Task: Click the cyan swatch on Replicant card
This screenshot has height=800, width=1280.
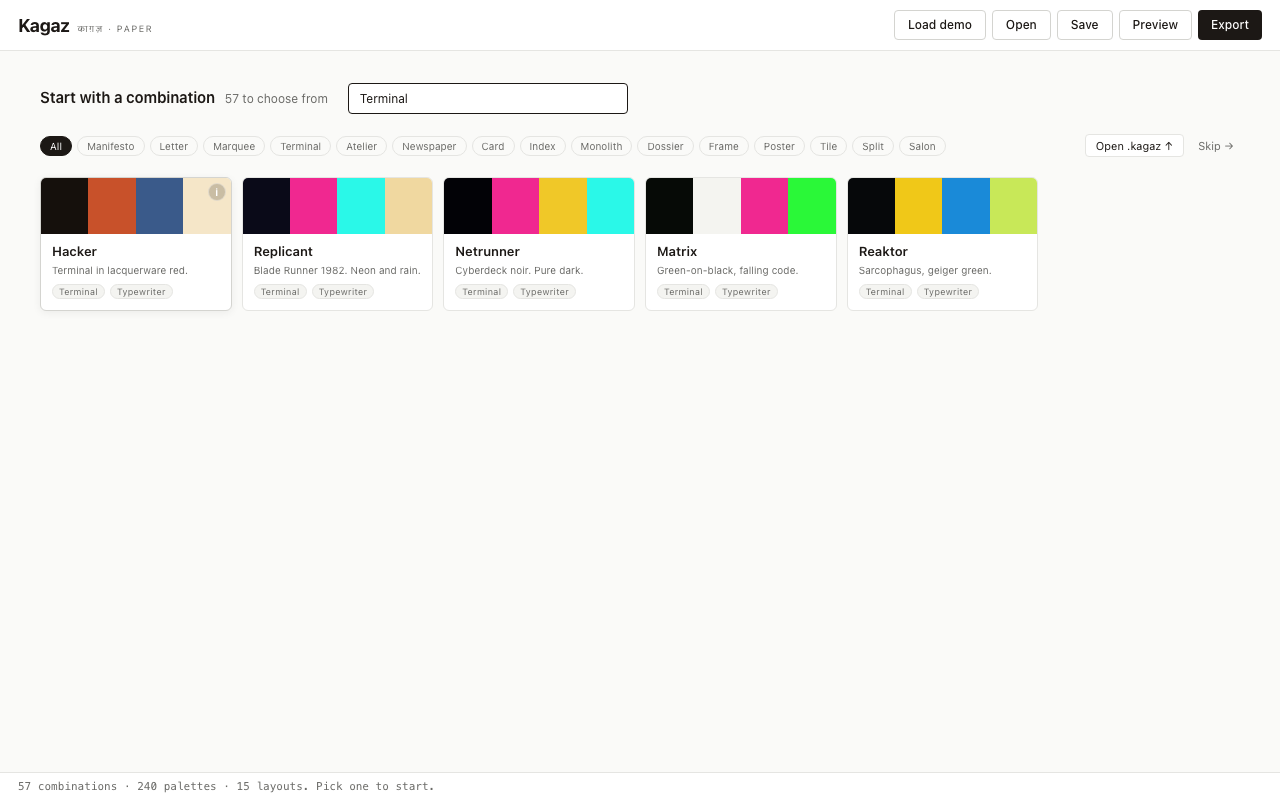Action: (x=361, y=206)
